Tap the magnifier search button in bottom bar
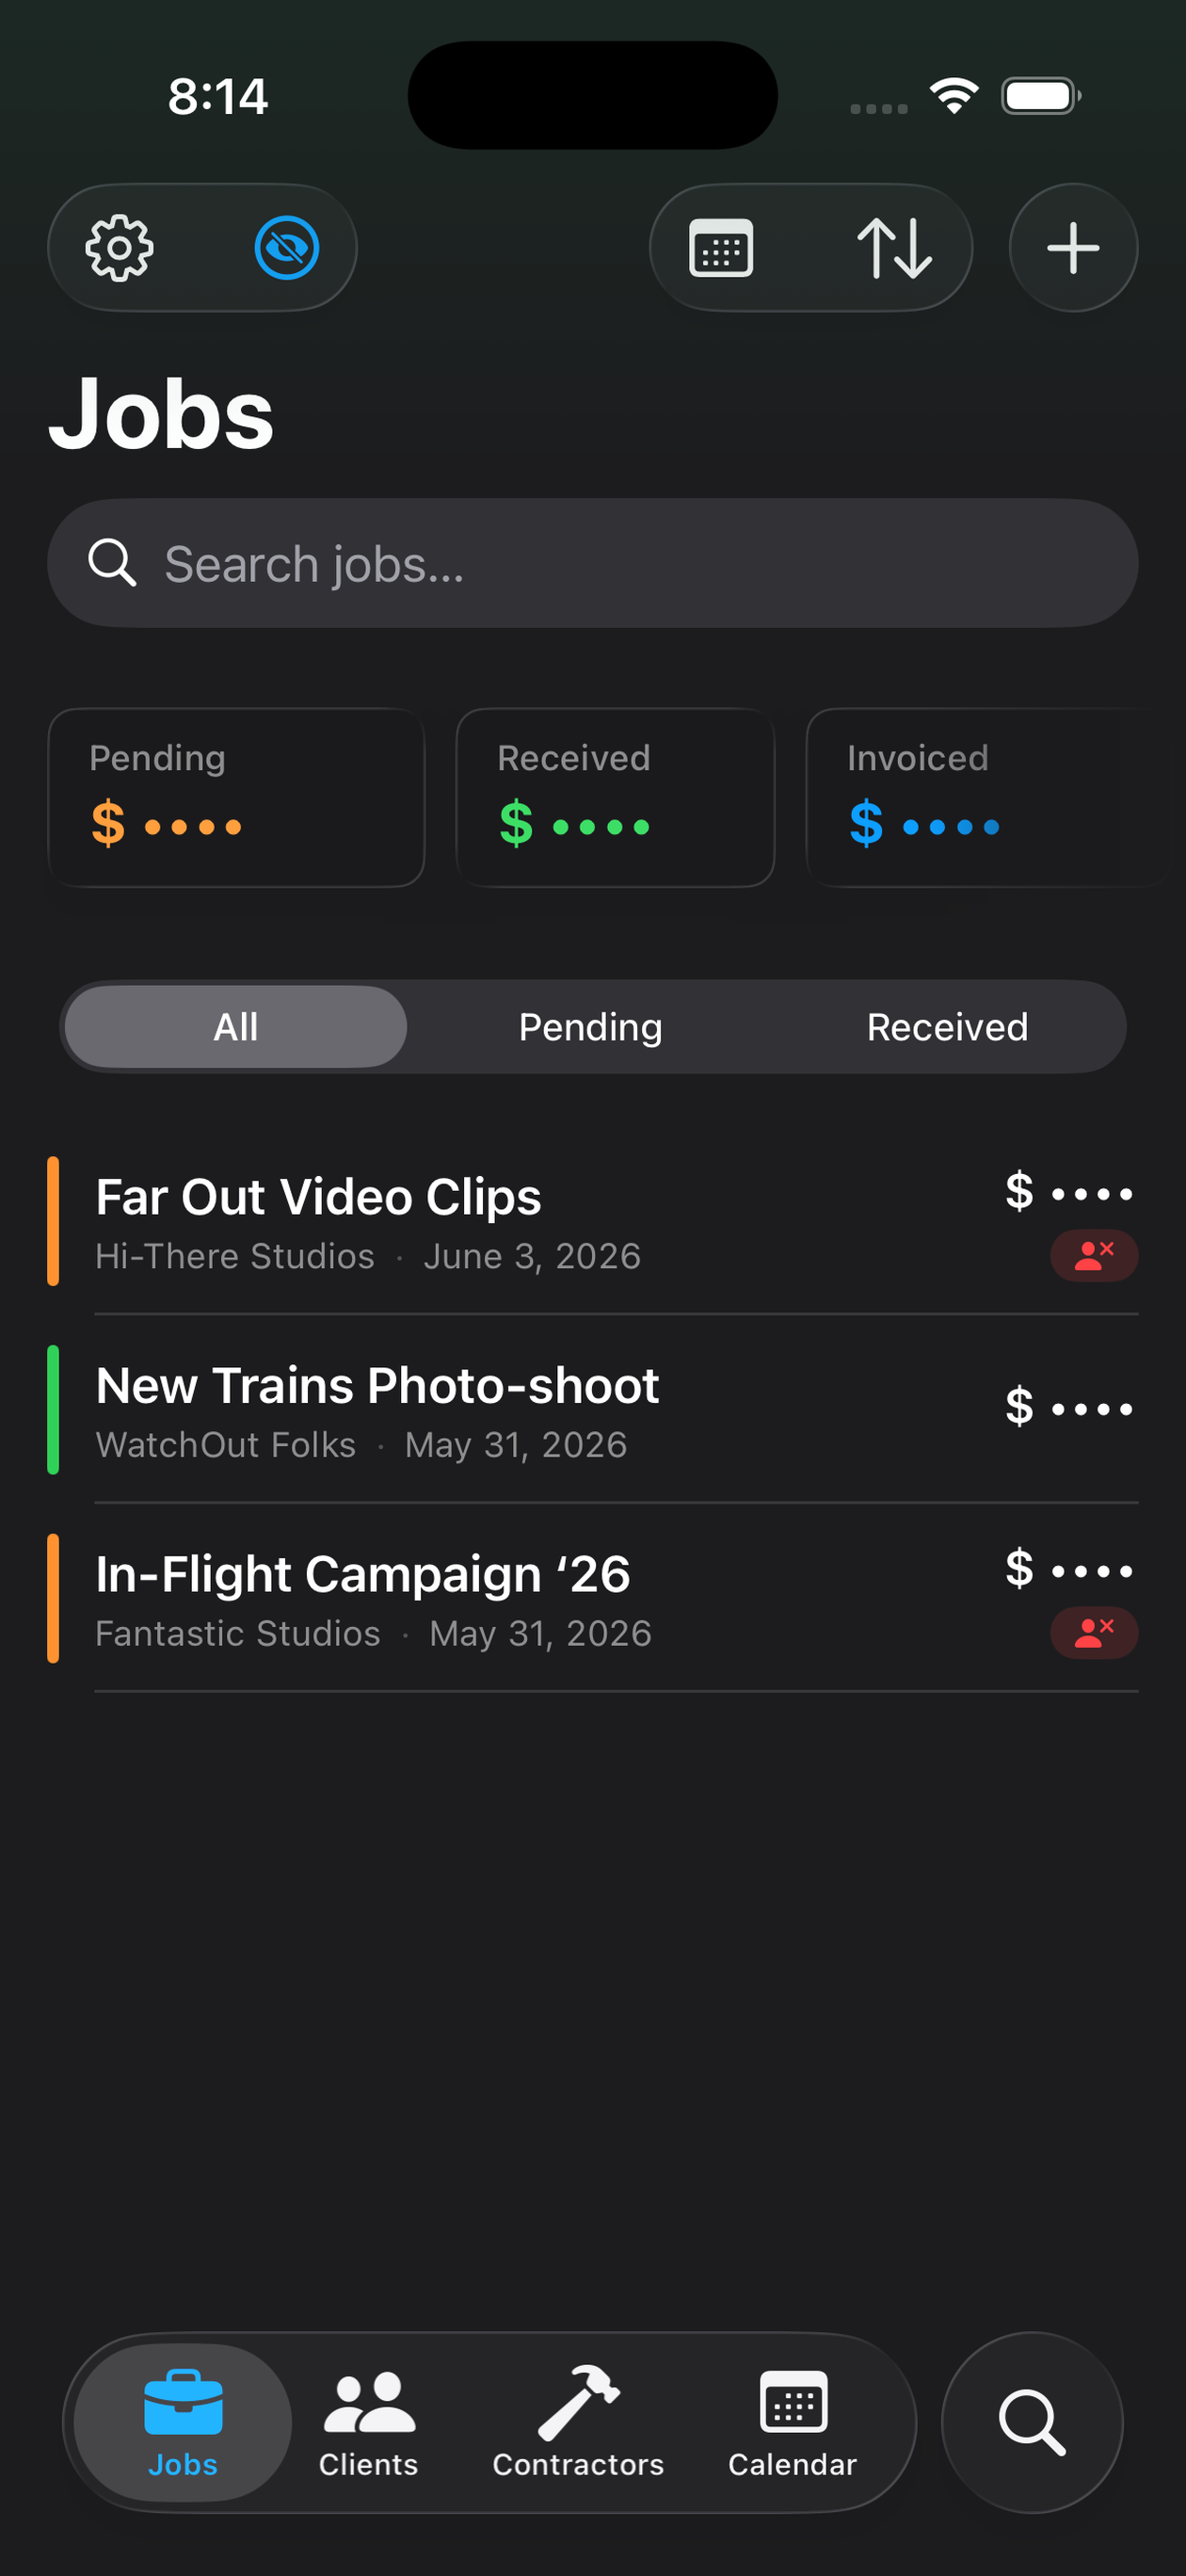This screenshot has height=2576, width=1186. point(1032,2423)
